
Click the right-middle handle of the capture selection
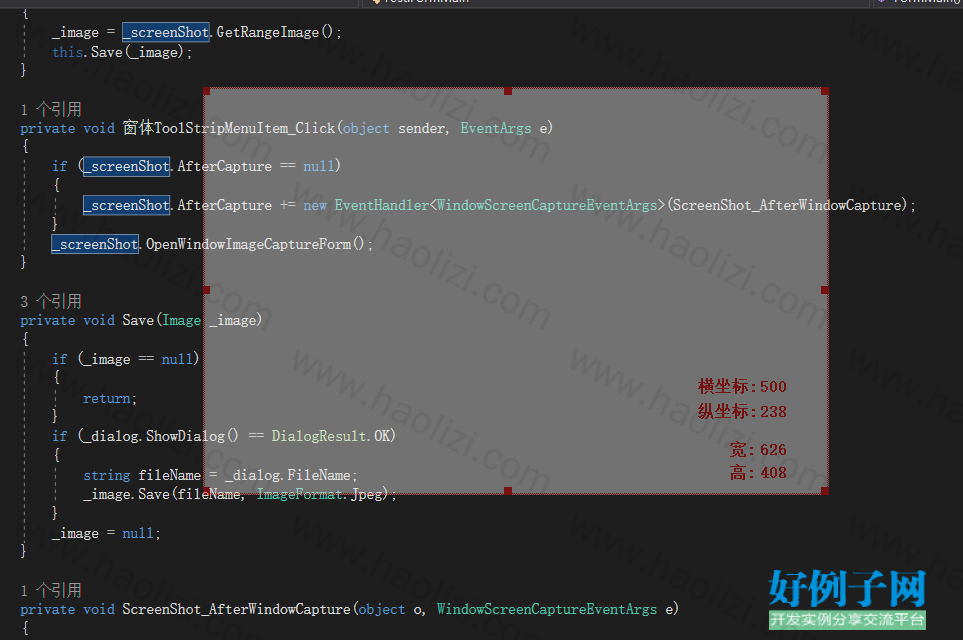[825, 290]
